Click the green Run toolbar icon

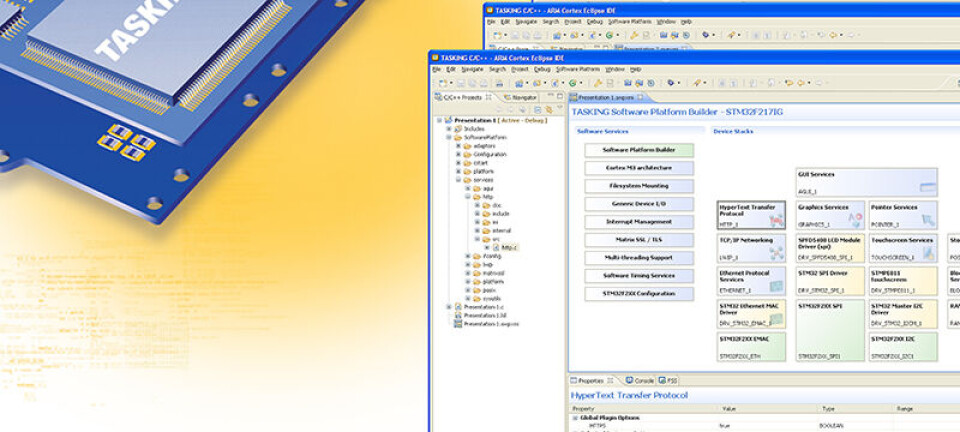(572, 83)
